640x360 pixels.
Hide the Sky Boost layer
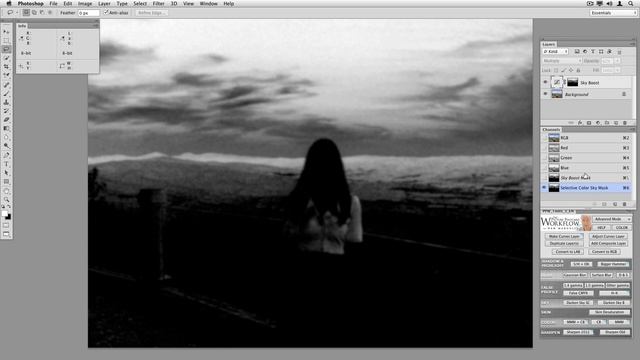[545, 82]
